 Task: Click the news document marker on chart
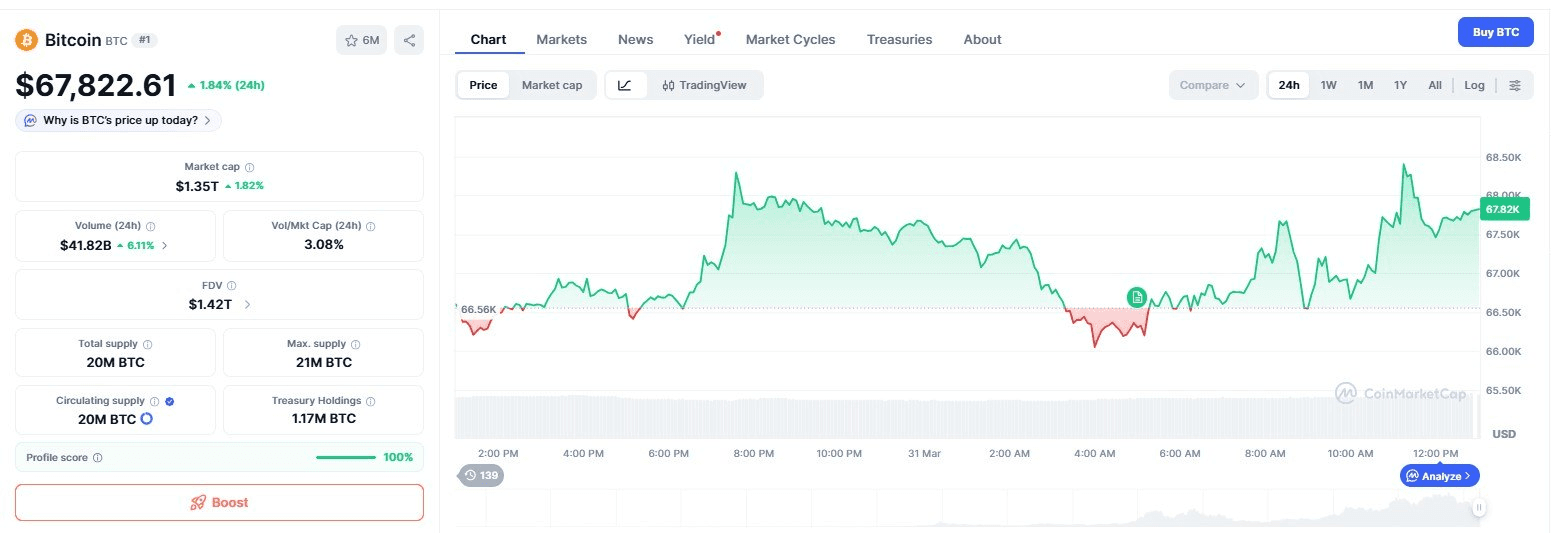(1137, 297)
